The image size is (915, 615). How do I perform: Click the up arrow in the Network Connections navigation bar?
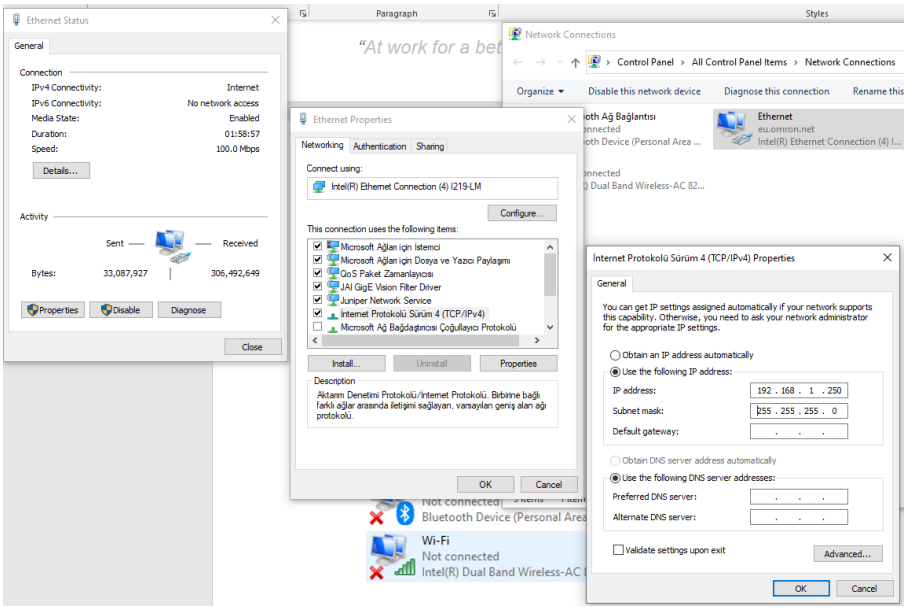(575, 62)
